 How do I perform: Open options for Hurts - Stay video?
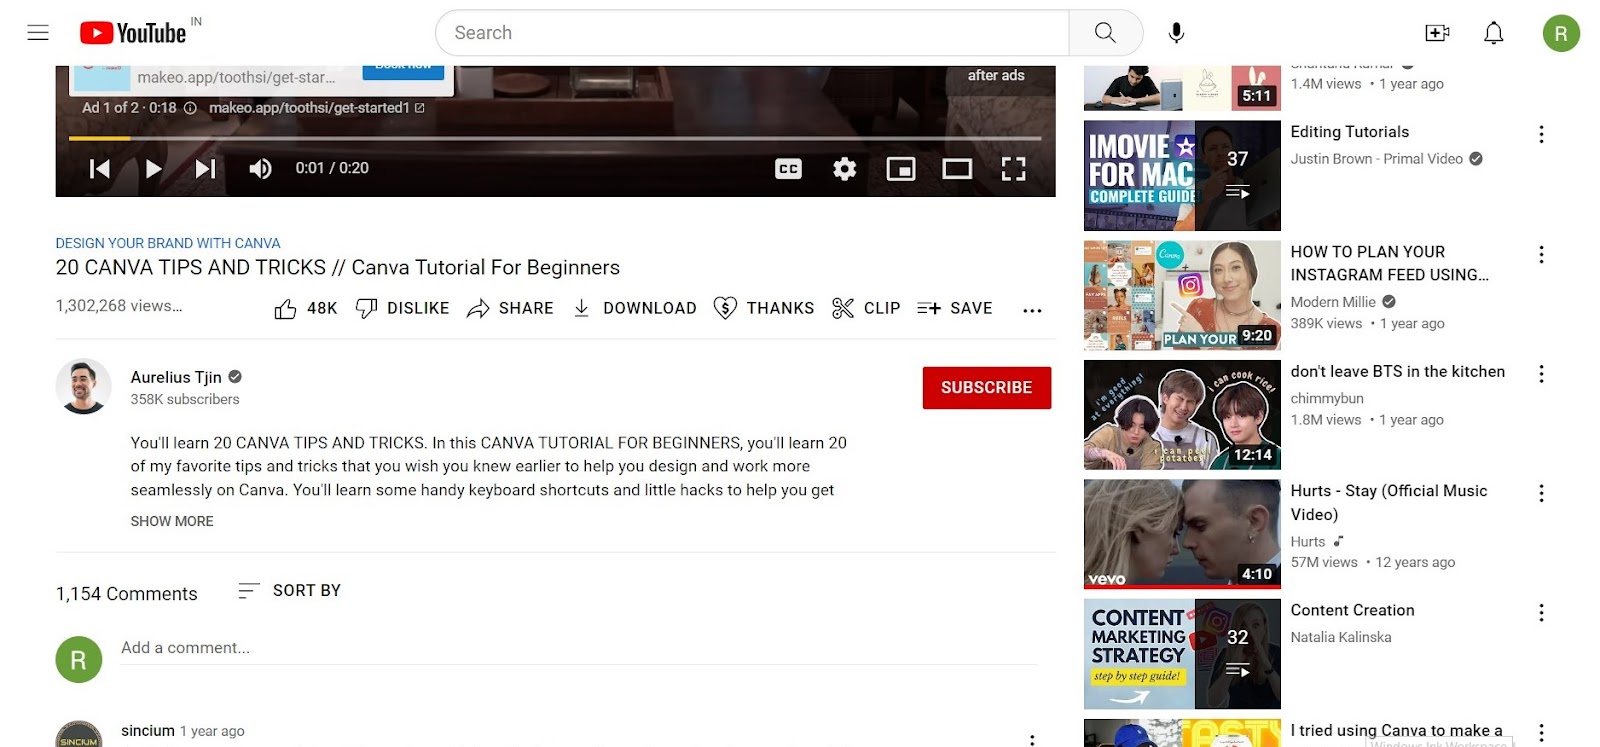pos(1541,493)
